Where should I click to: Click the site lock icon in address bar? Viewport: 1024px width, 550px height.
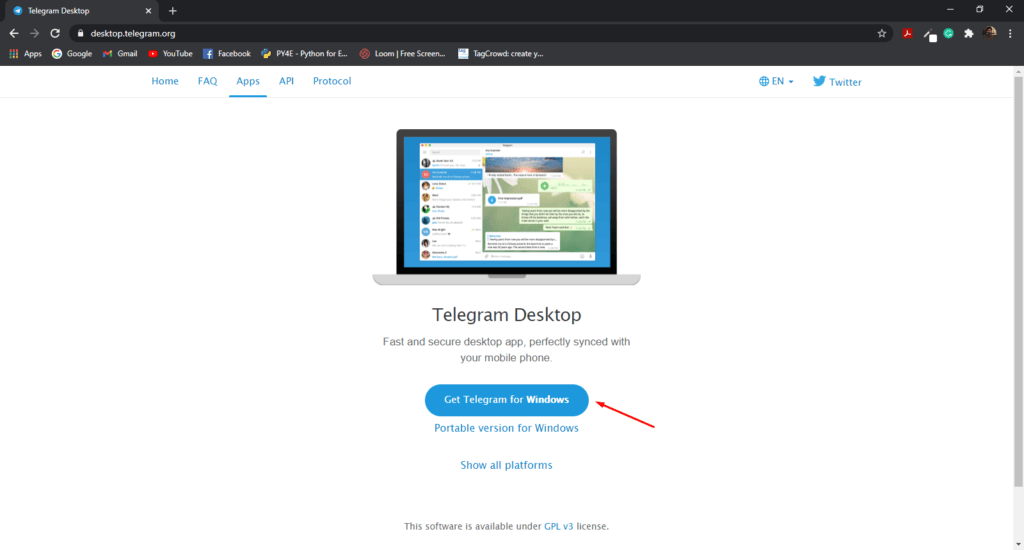pos(79,33)
